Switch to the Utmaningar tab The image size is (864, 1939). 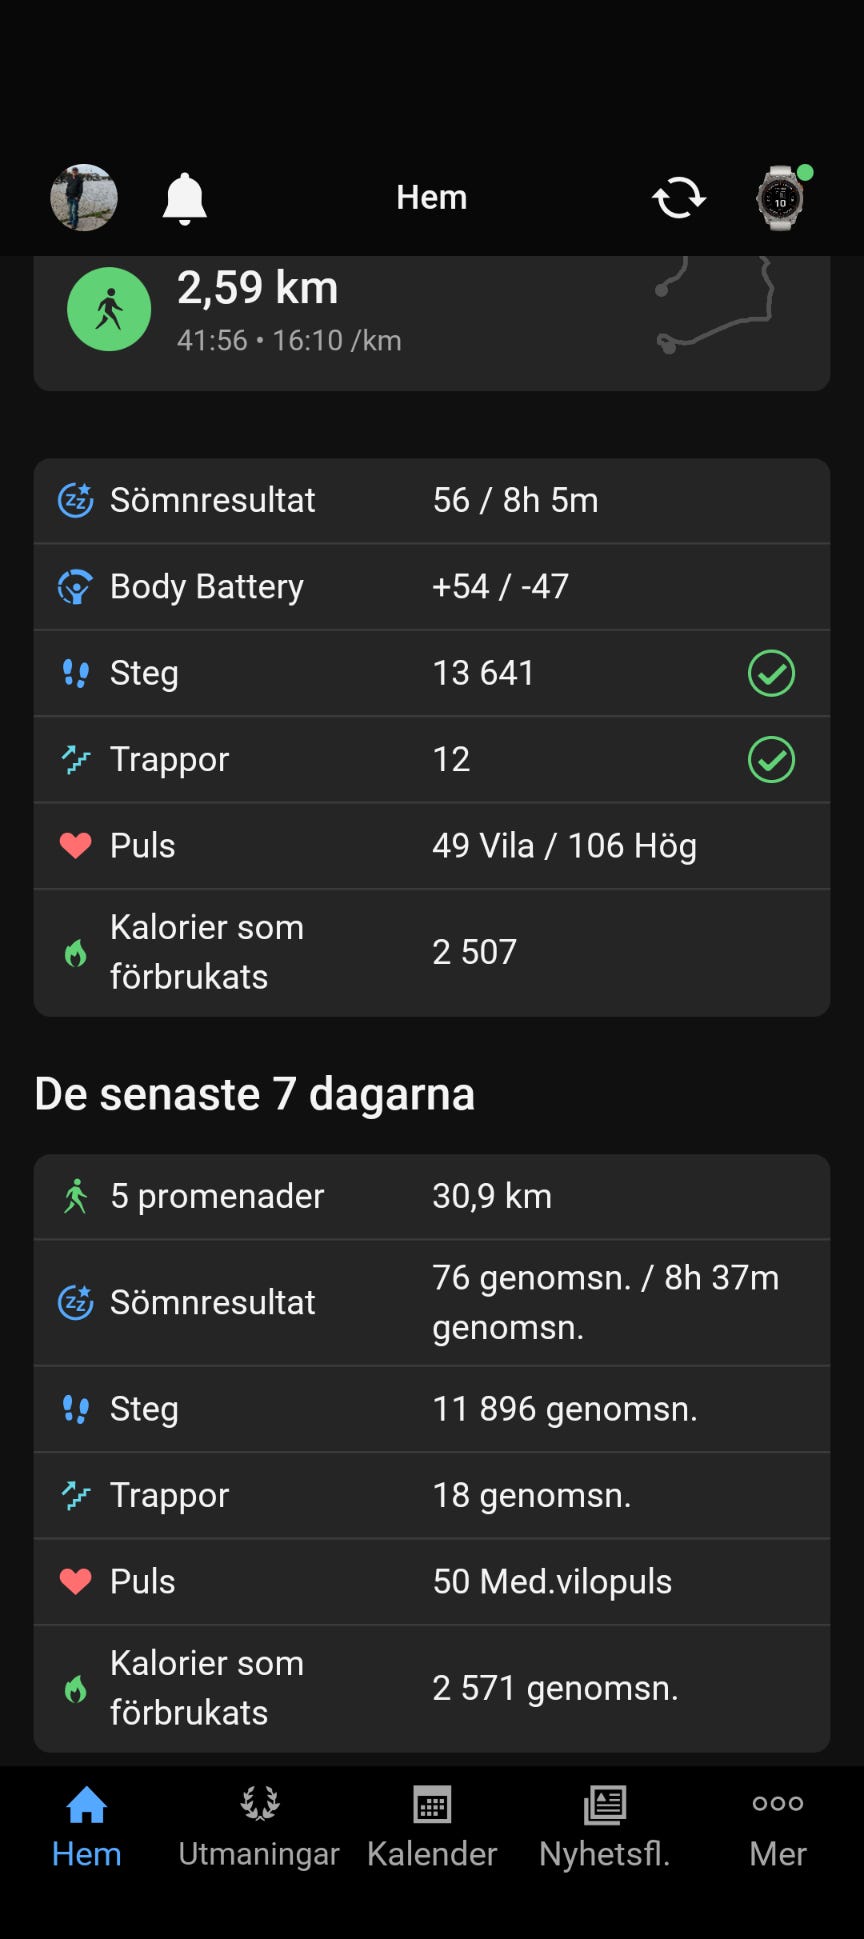(x=259, y=1827)
